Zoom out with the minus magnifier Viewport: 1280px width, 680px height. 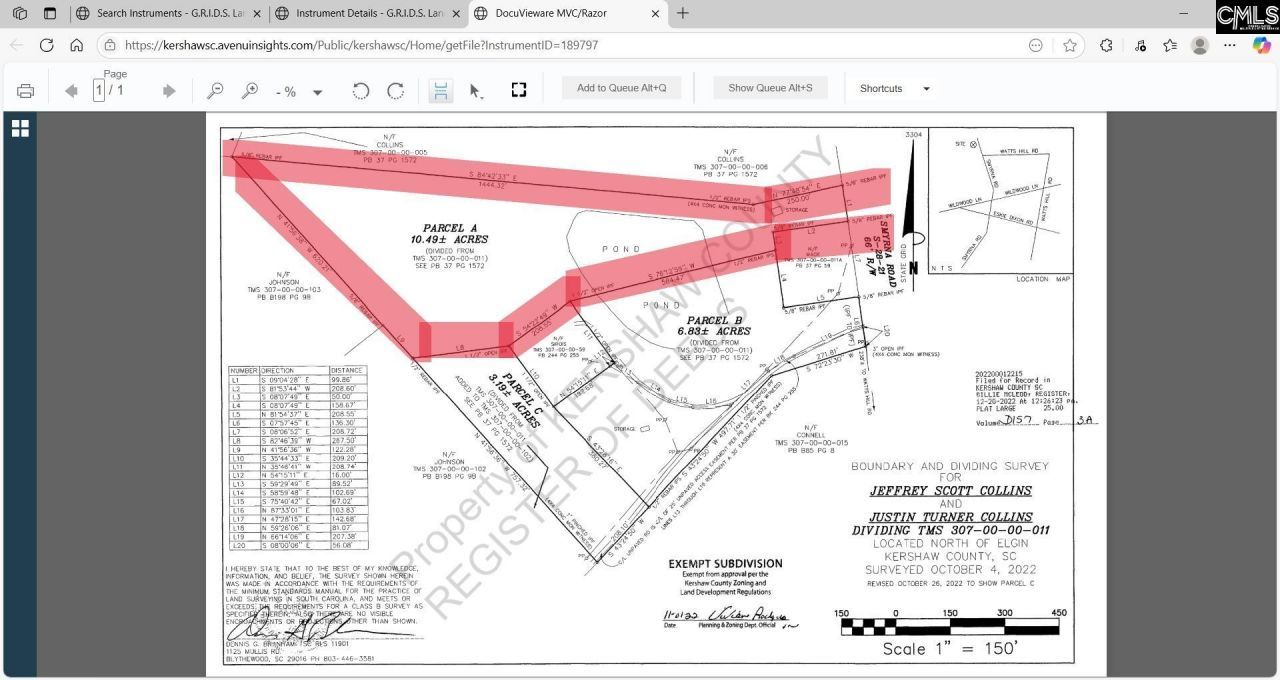215,91
